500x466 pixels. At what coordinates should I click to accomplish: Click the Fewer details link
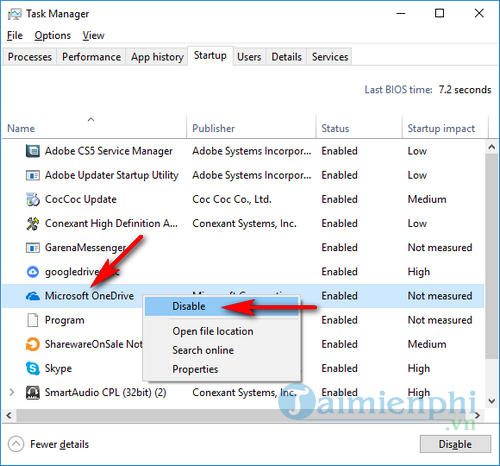click(x=59, y=444)
